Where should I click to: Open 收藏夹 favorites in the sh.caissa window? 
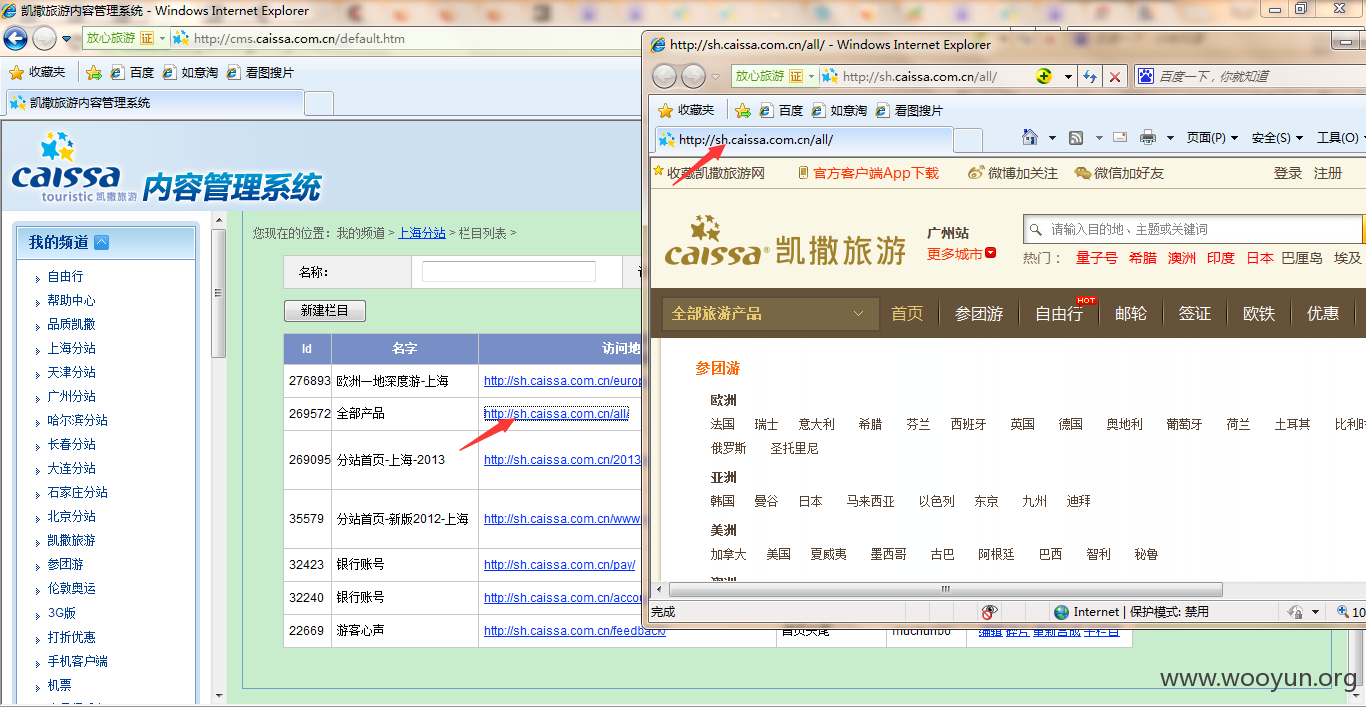click(x=686, y=110)
